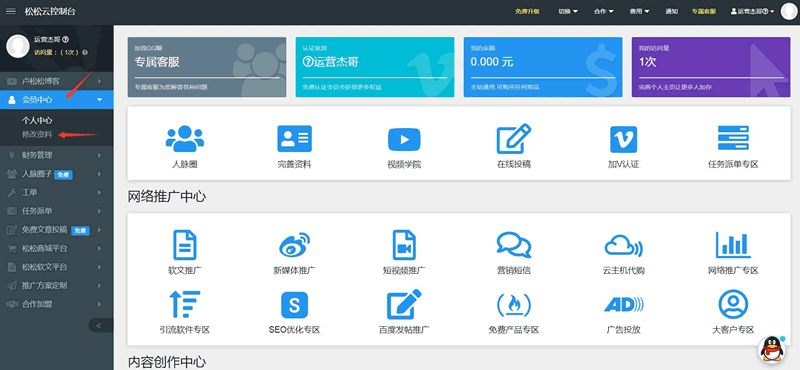800x370 pixels.
Task: Select 个人中心 submenu item
Action: pos(37,121)
